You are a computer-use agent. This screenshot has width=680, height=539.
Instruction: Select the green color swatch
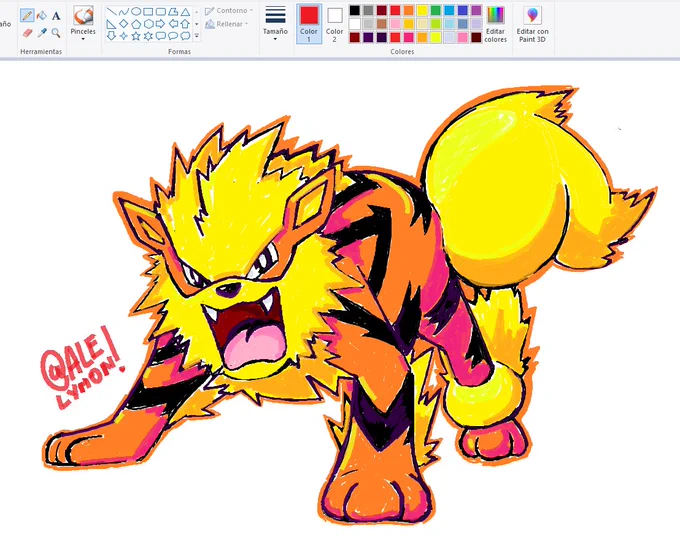pos(436,10)
